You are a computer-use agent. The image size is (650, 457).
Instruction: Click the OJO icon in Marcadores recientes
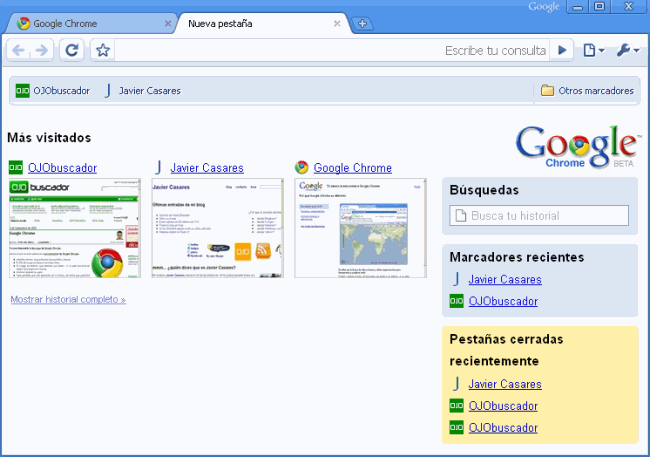[456, 301]
